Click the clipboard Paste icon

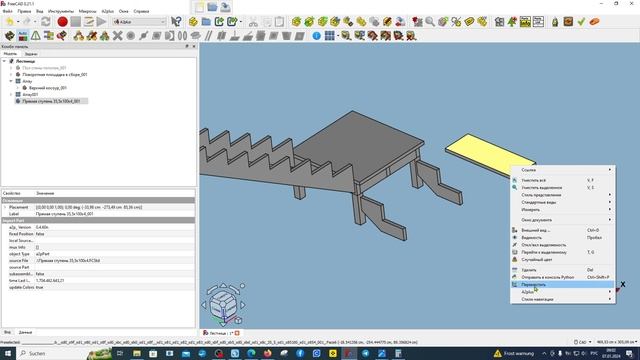[280, 22]
